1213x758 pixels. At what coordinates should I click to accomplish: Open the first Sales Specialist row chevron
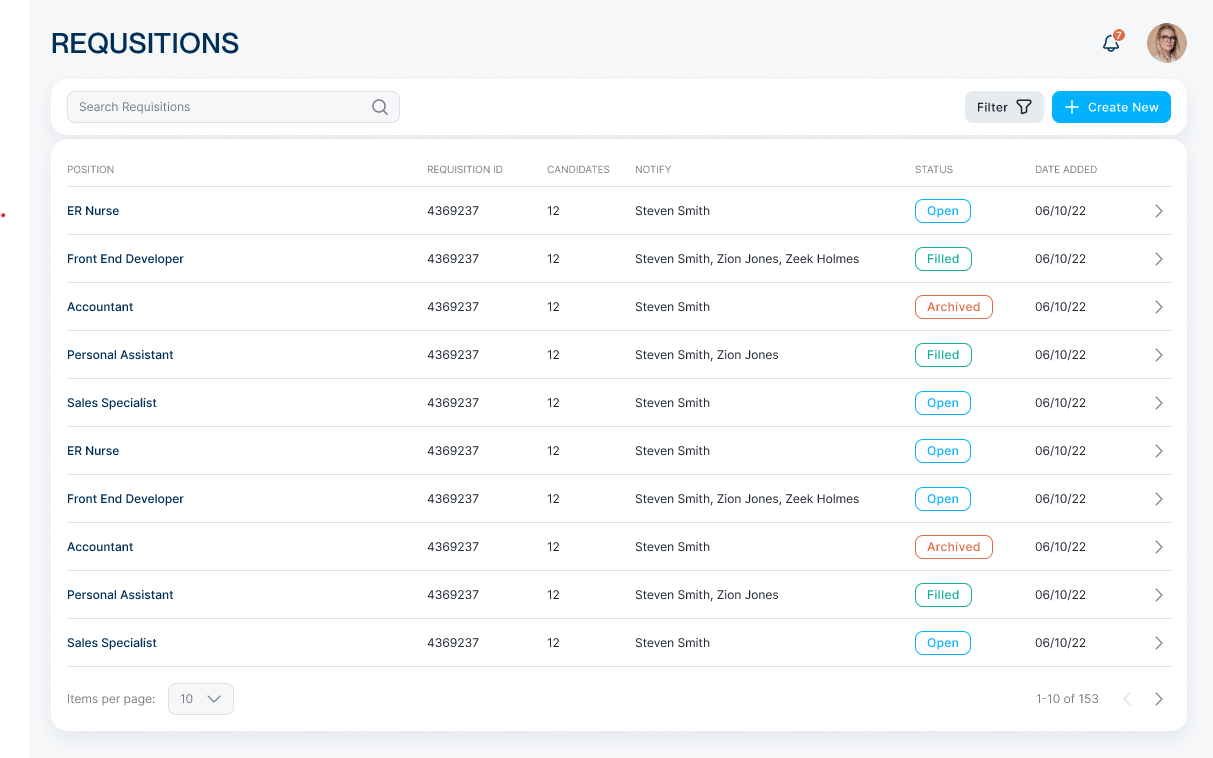[1159, 403]
